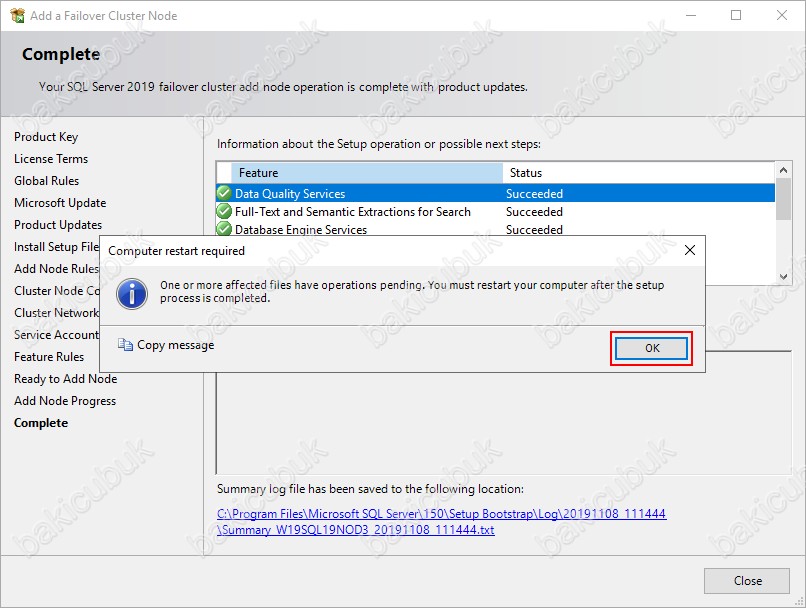
Task: Click the Feature column header
Action: 367,173
